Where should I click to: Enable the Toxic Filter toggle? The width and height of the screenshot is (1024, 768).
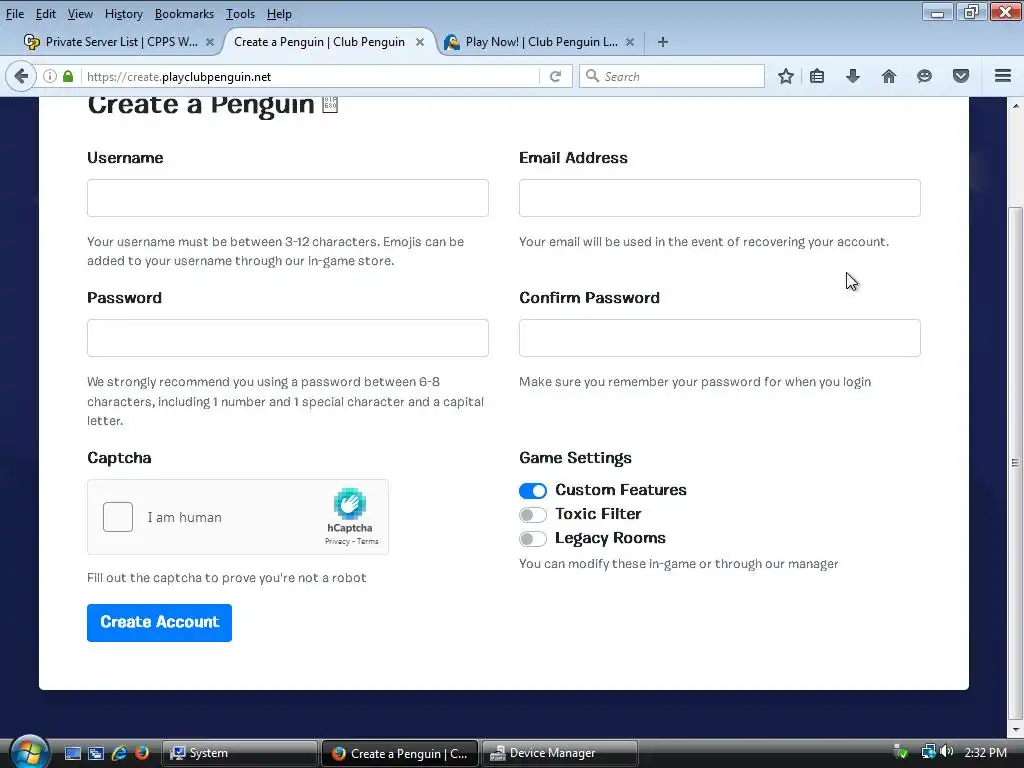click(x=533, y=515)
